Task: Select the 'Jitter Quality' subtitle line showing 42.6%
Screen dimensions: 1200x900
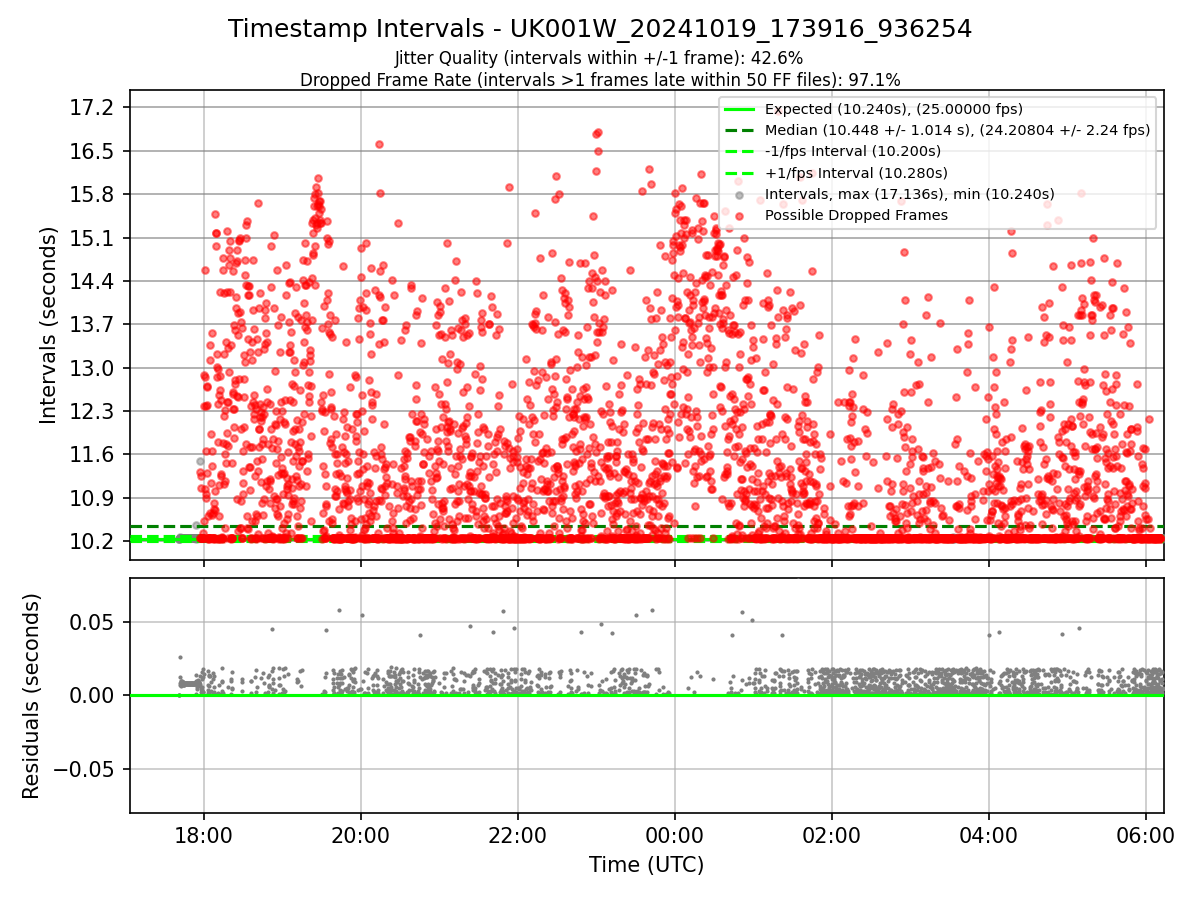Action: (x=599, y=58)
